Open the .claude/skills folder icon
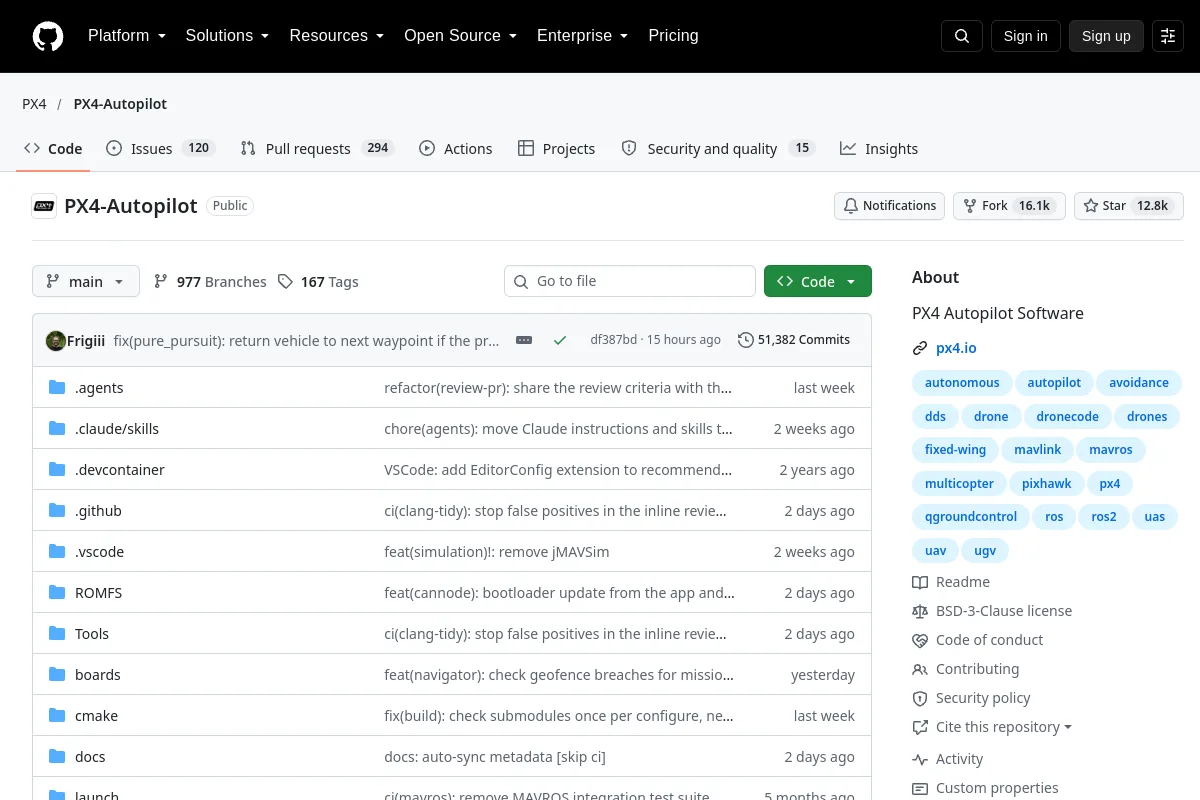 tap(57, 429)
